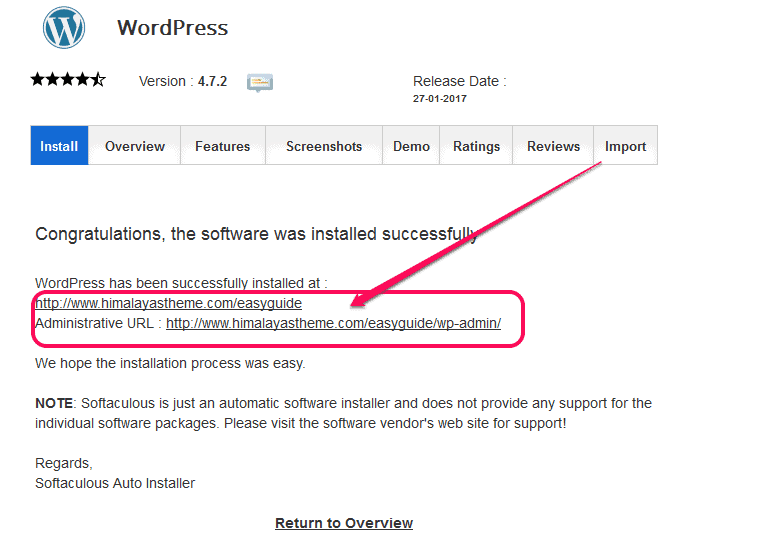This screenshot has height=549, width=777.
Task: Open the himalayastheme.com/easyguide site link
Action: click(x=168, y=303)
